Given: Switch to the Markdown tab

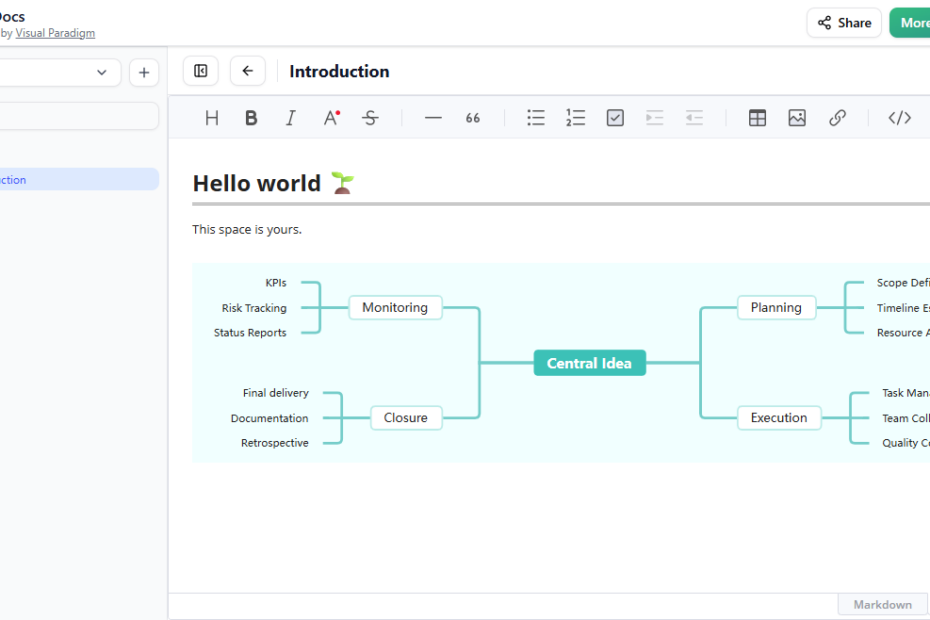Looking at the screenshot, I should coord(882,604).
